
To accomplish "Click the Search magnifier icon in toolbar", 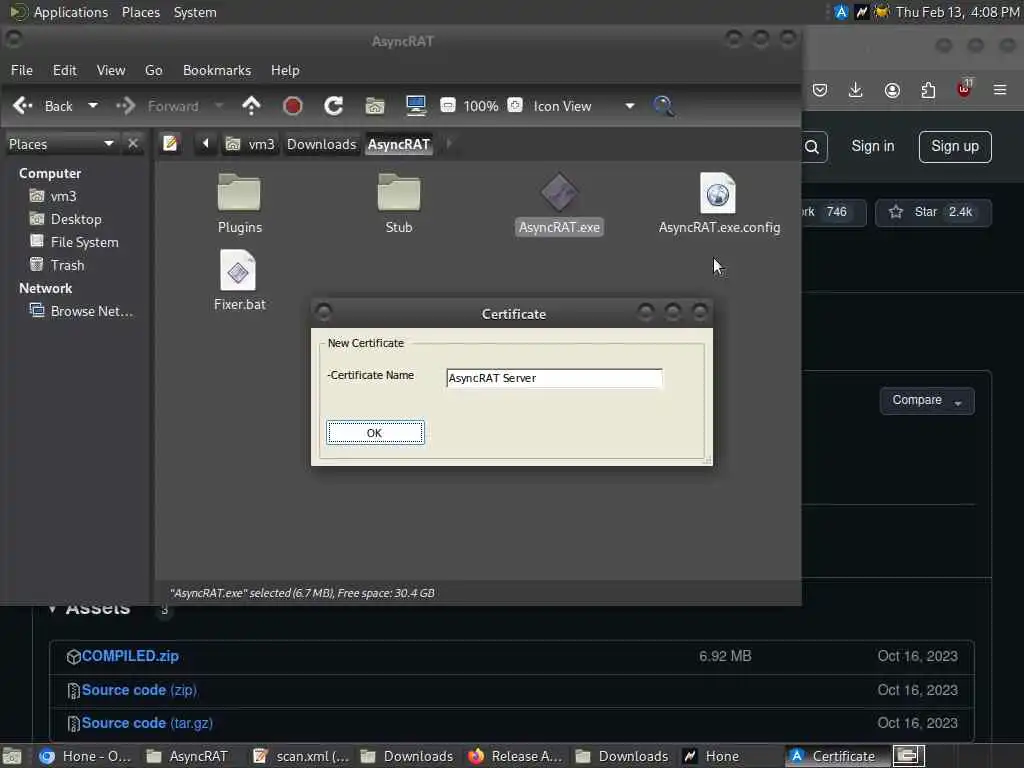I will pyautogui.click(x=664, y=106).
